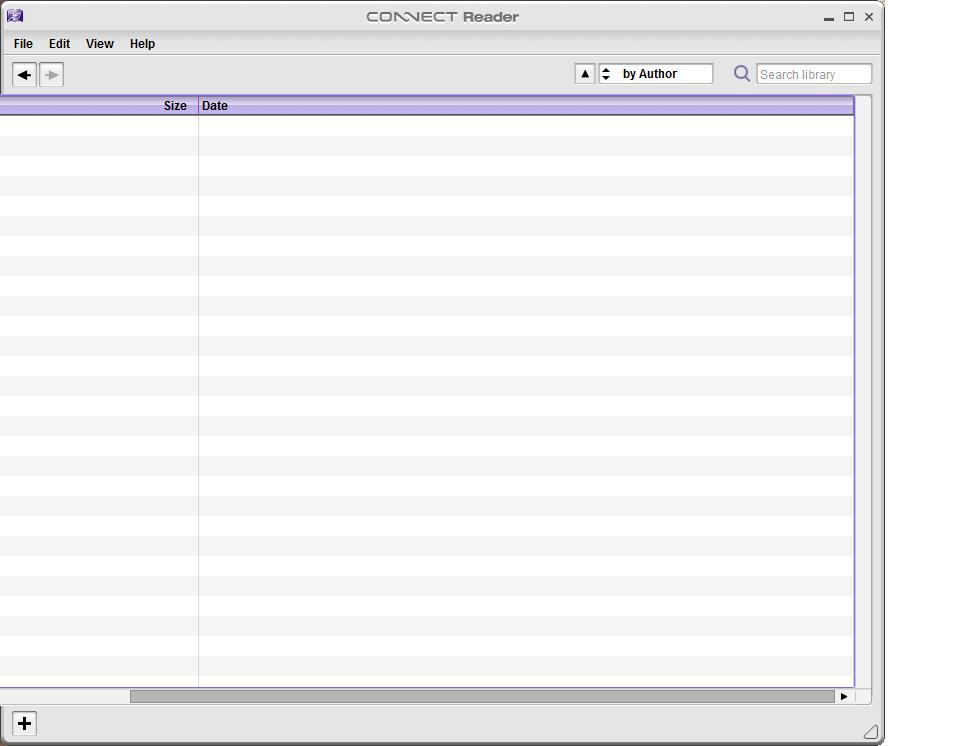This screenshot has width=966, height=746.
Task: Click the magnifying glass search icon
Action: click(742, 74)
